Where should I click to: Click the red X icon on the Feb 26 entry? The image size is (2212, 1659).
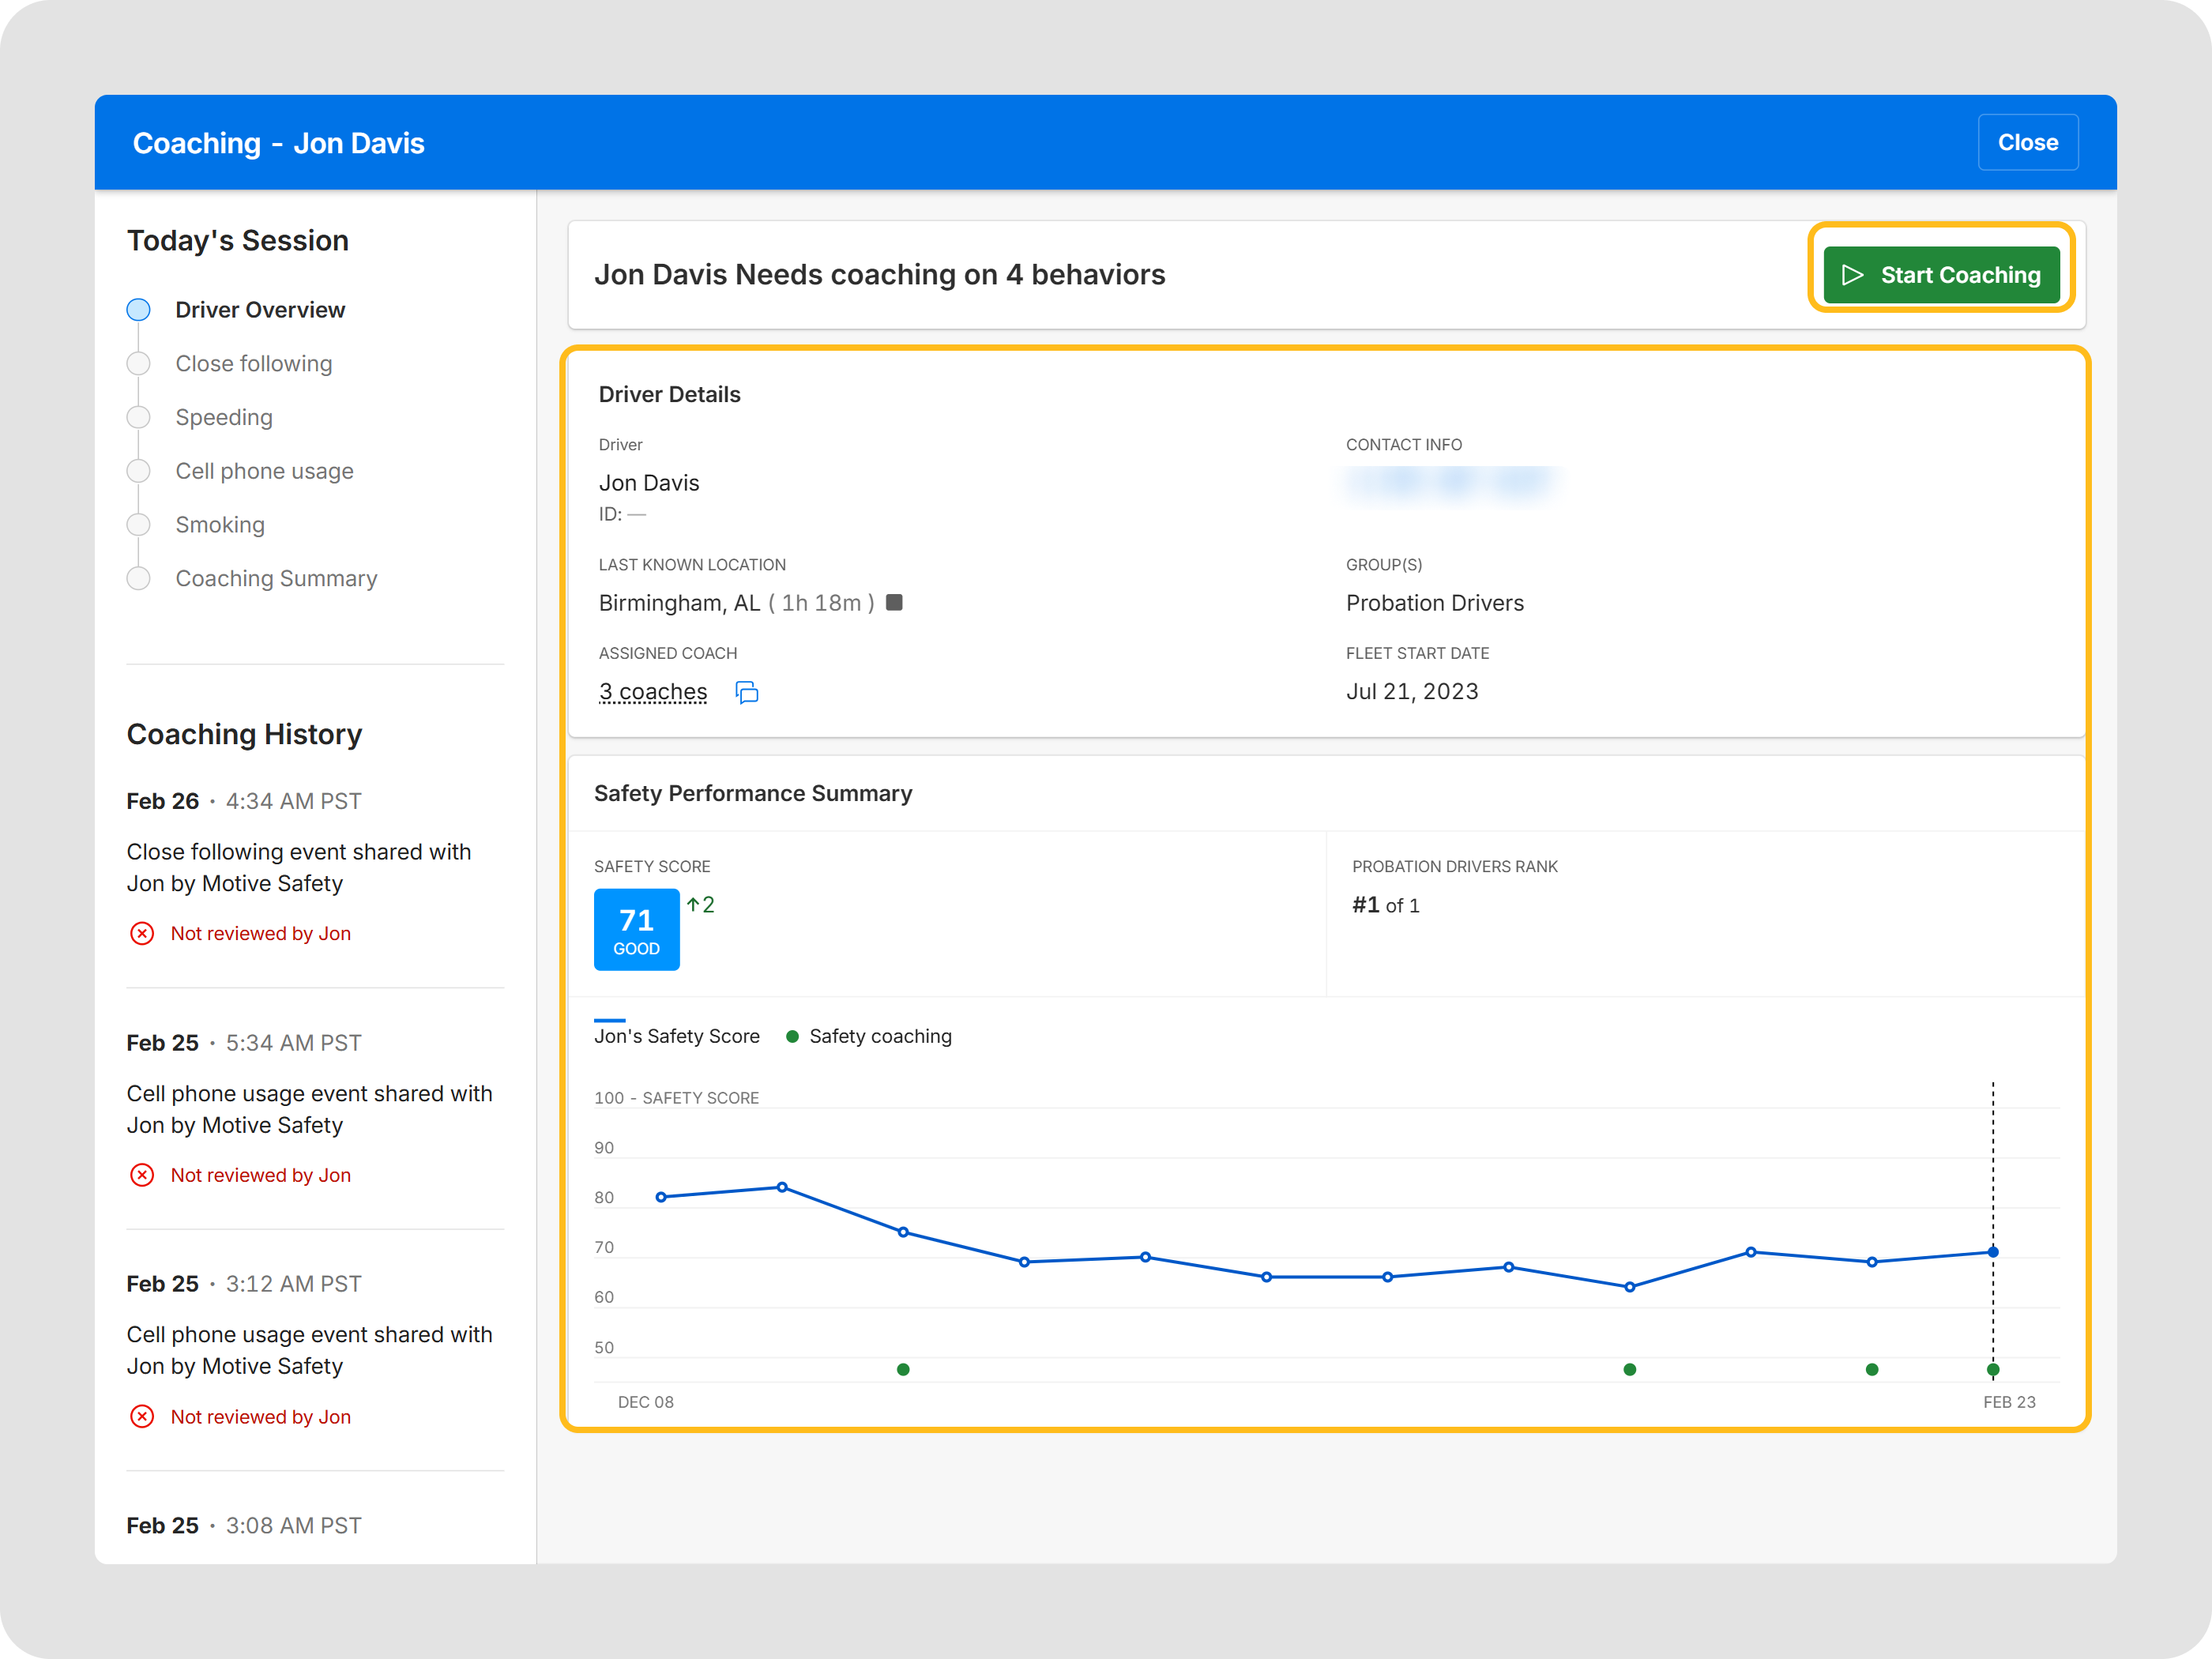[142, 933]
